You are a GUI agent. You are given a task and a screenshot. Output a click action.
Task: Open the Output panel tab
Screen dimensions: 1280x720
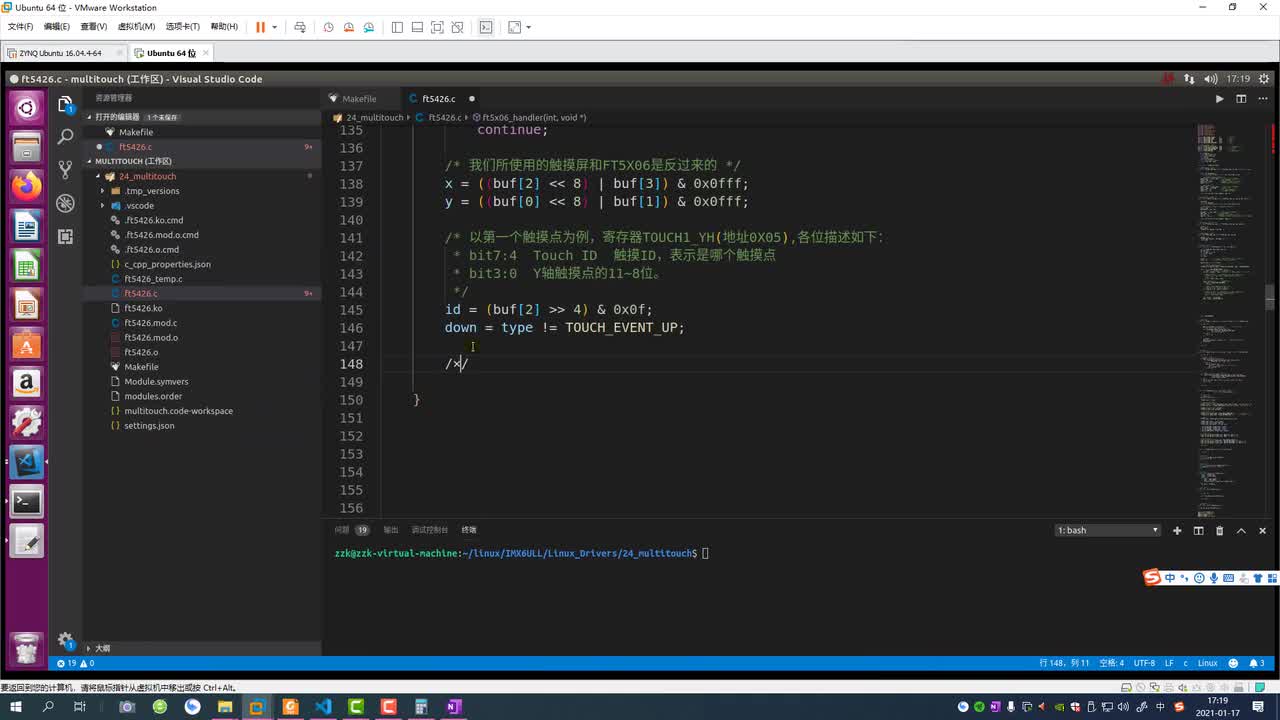click(x=390, y=530)
